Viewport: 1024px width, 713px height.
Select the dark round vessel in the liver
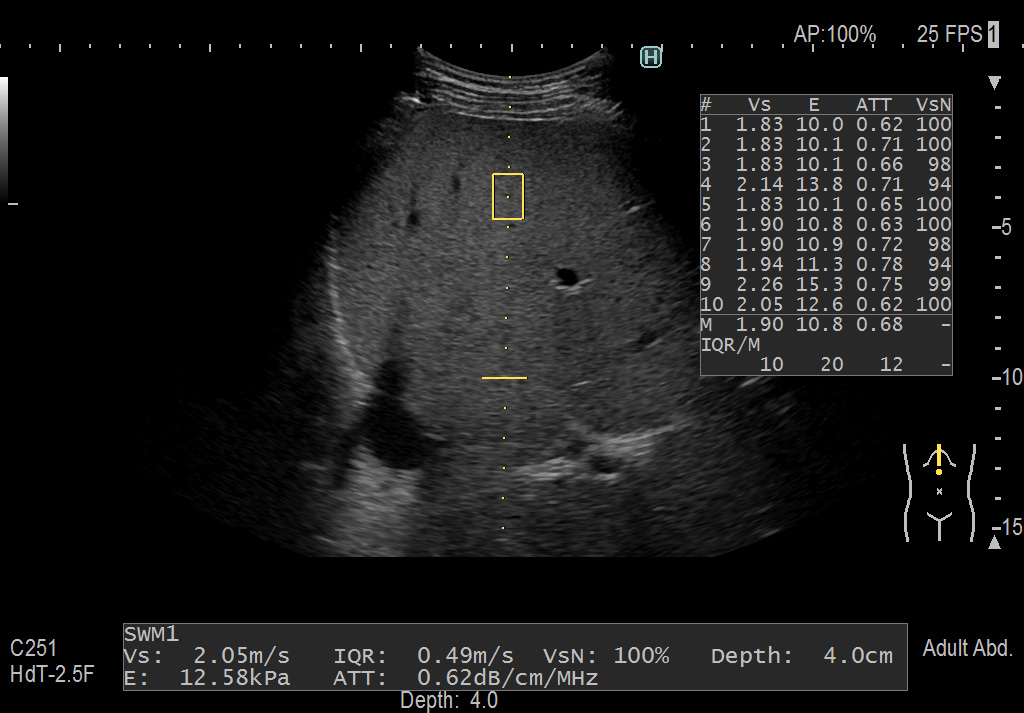(568, 276)
